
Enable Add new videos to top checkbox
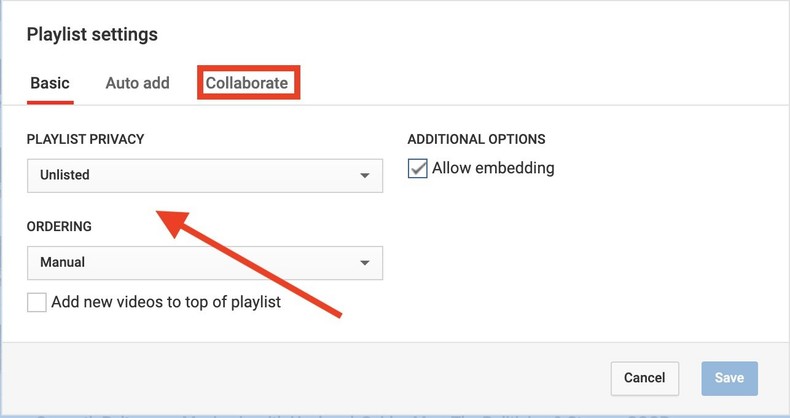tap(37, 302)
